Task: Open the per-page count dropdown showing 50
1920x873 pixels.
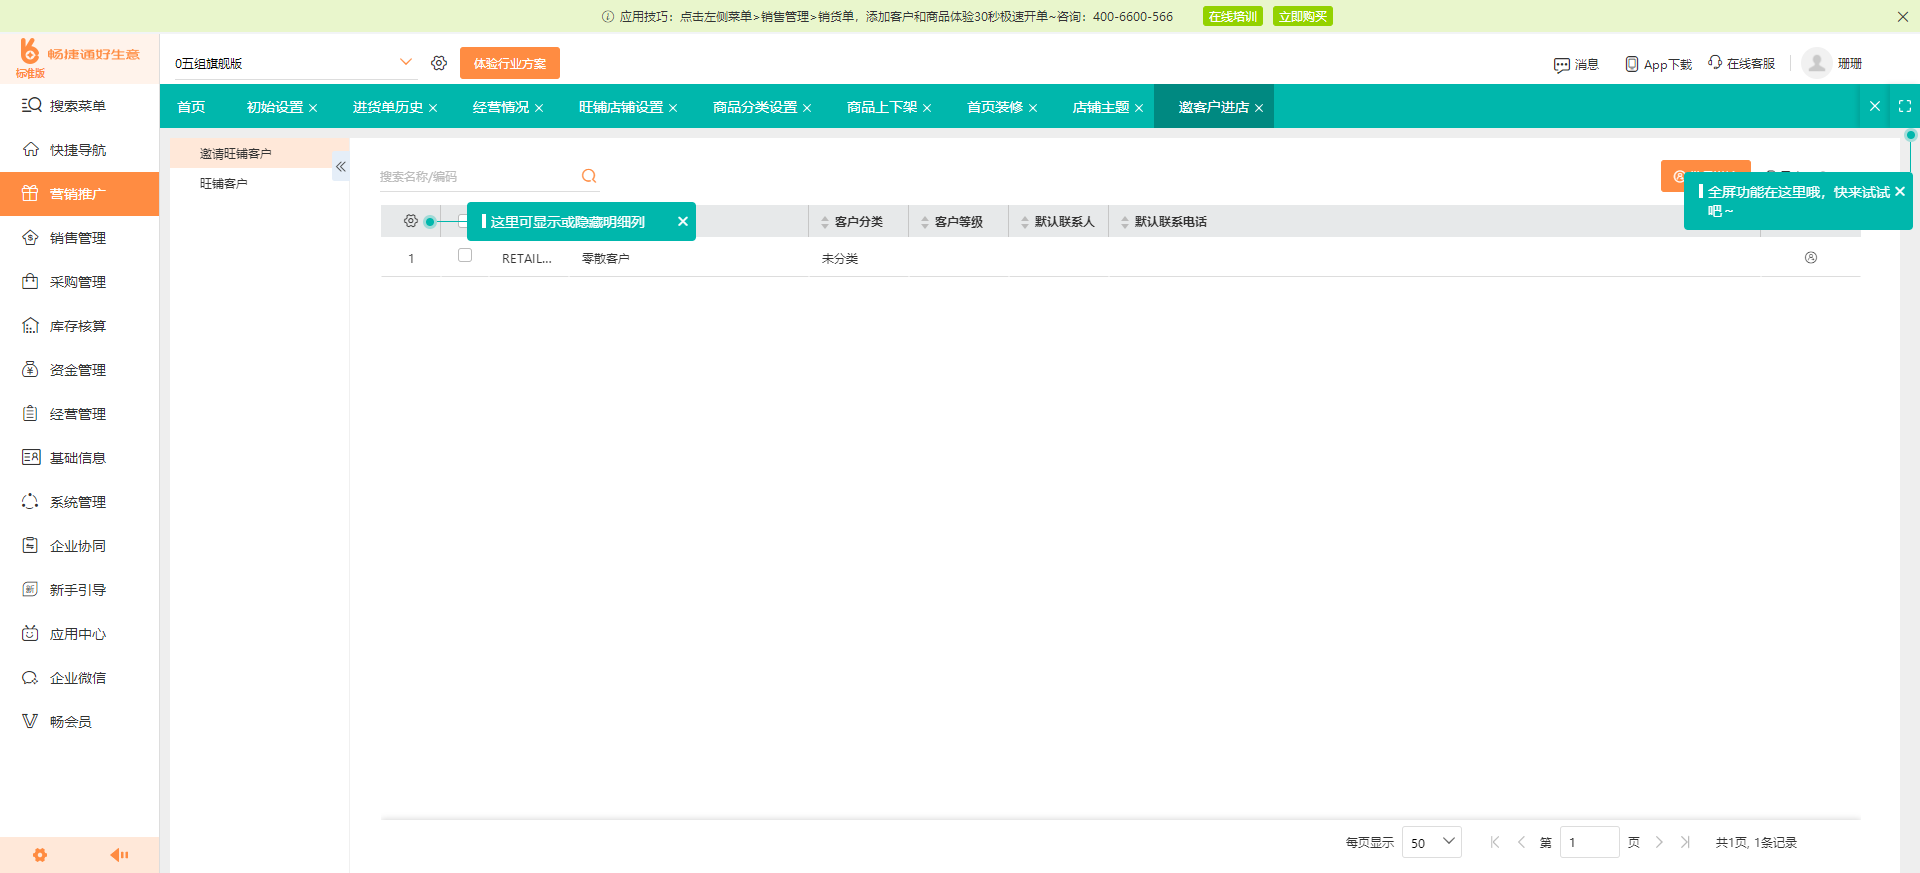Action: click(1432, 842)
